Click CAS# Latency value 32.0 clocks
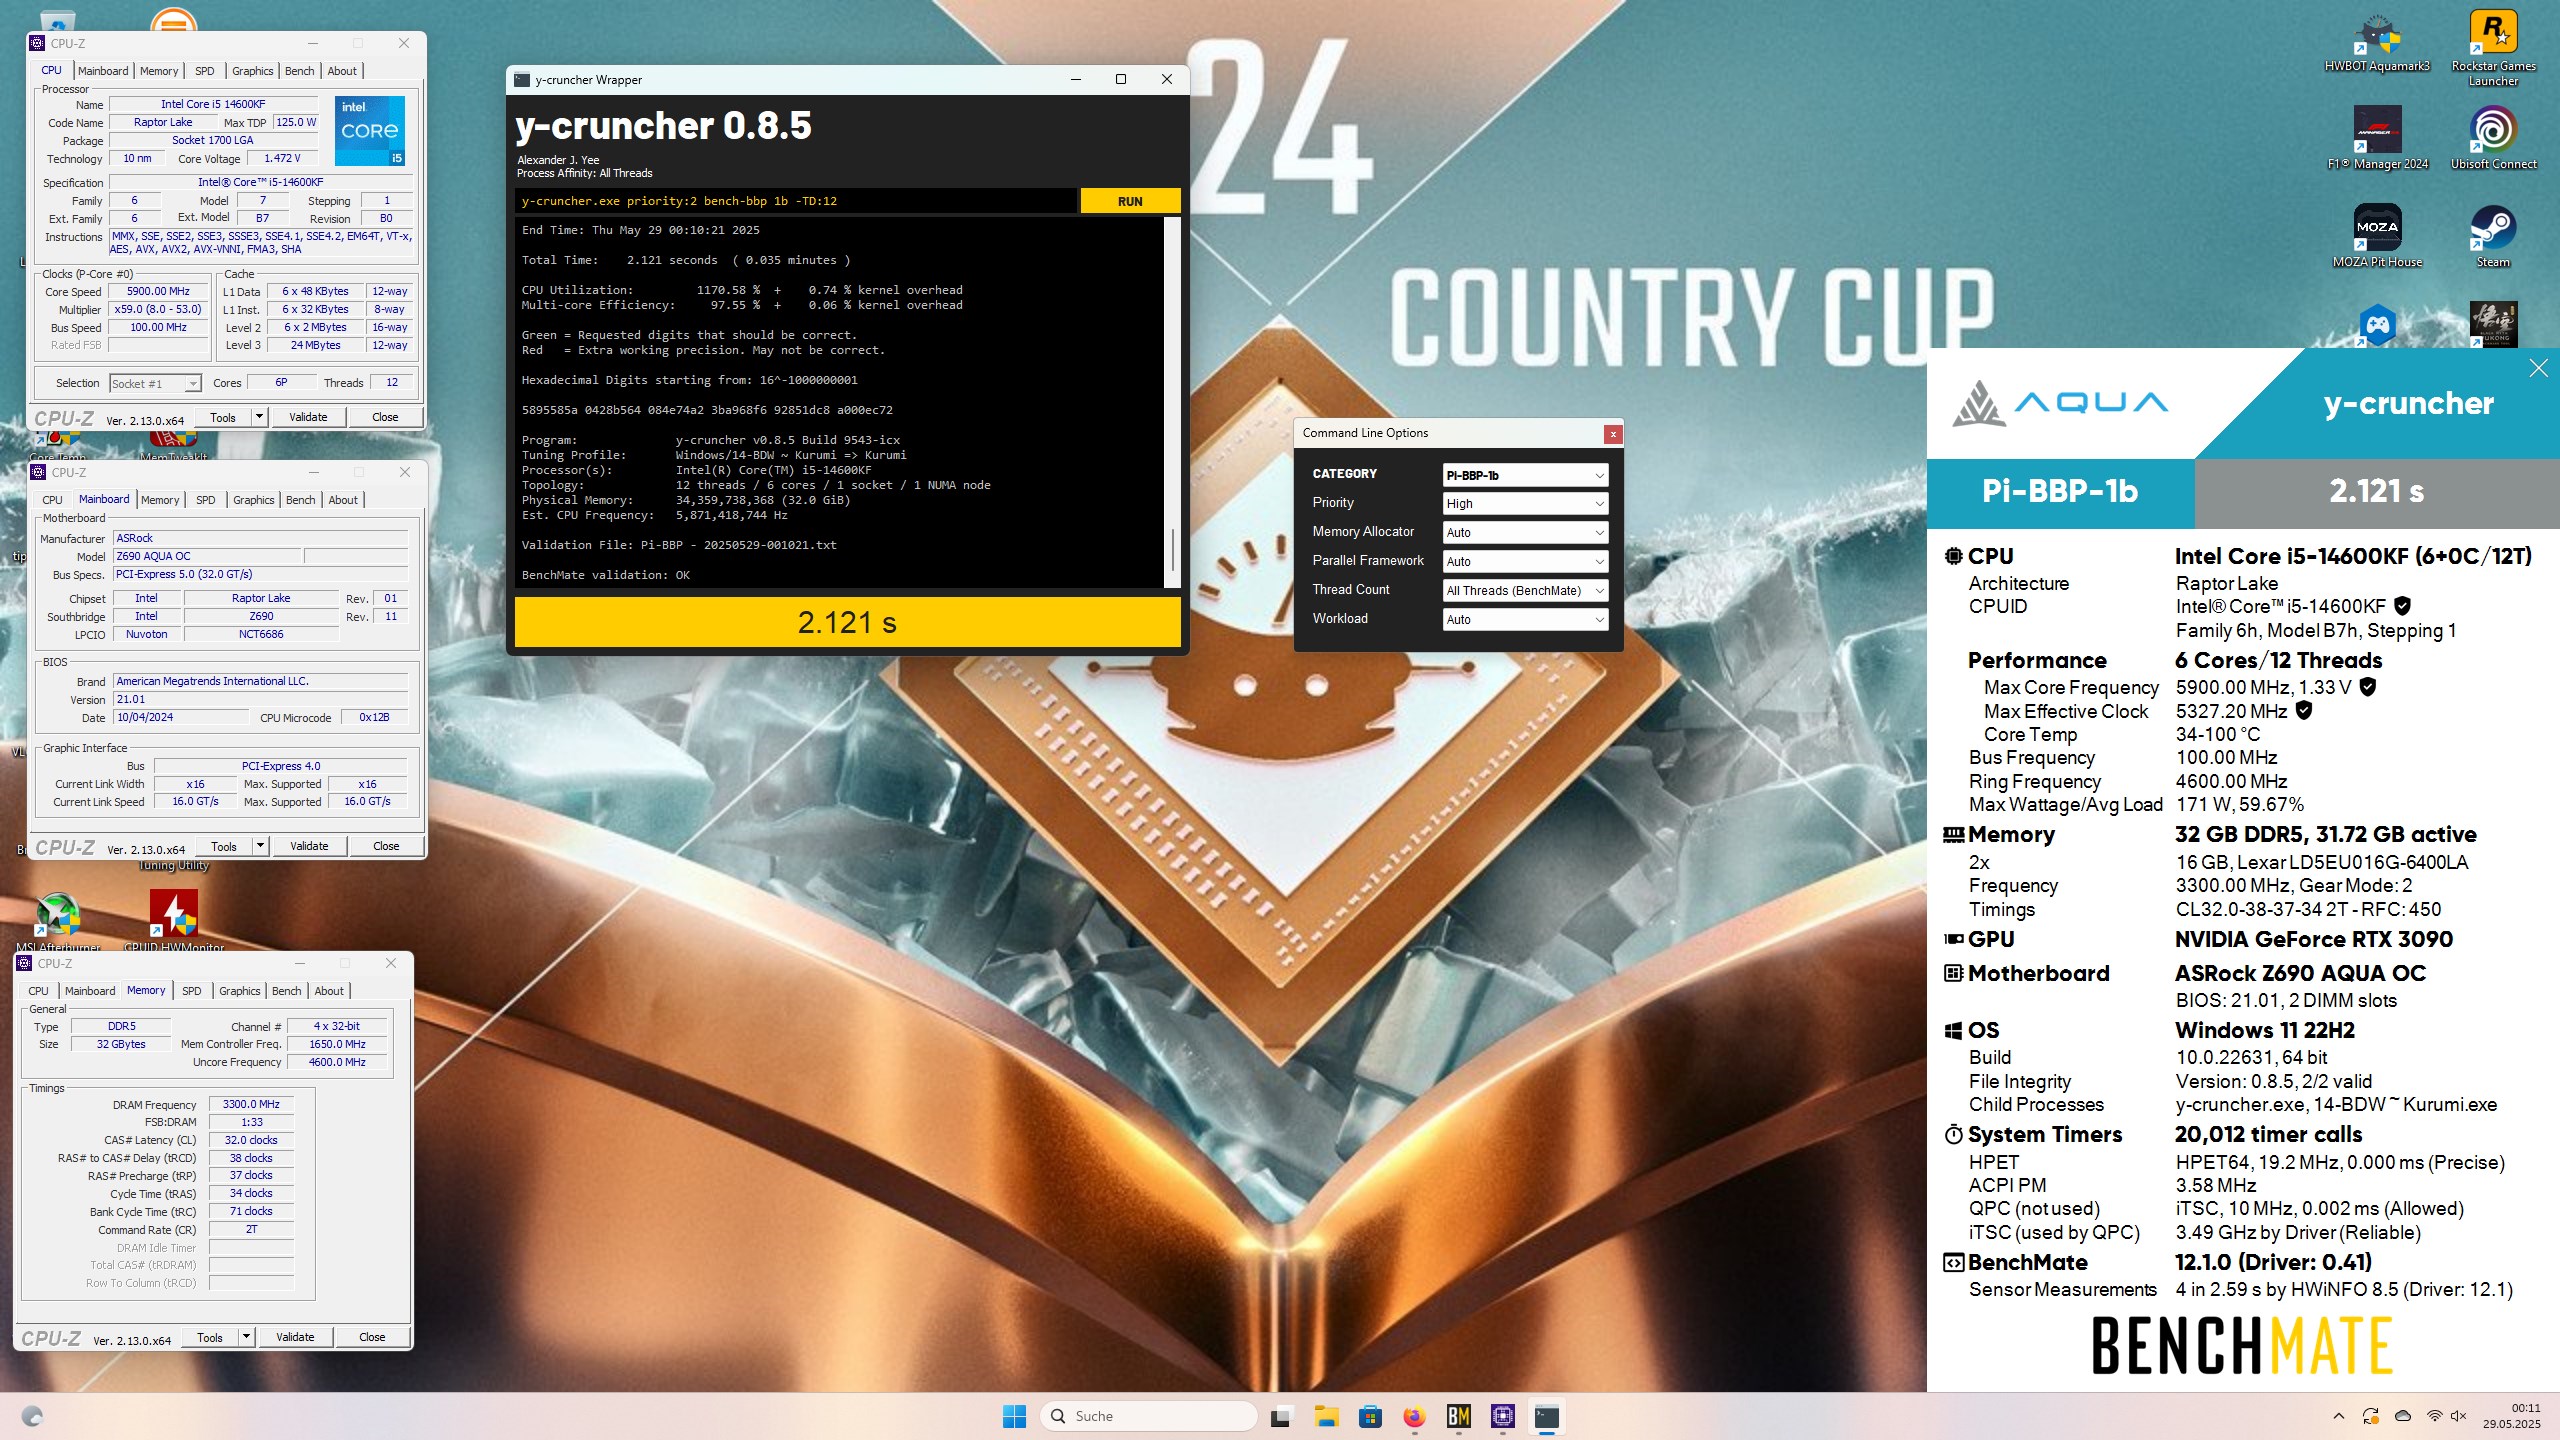 [x=251, y=1140]
